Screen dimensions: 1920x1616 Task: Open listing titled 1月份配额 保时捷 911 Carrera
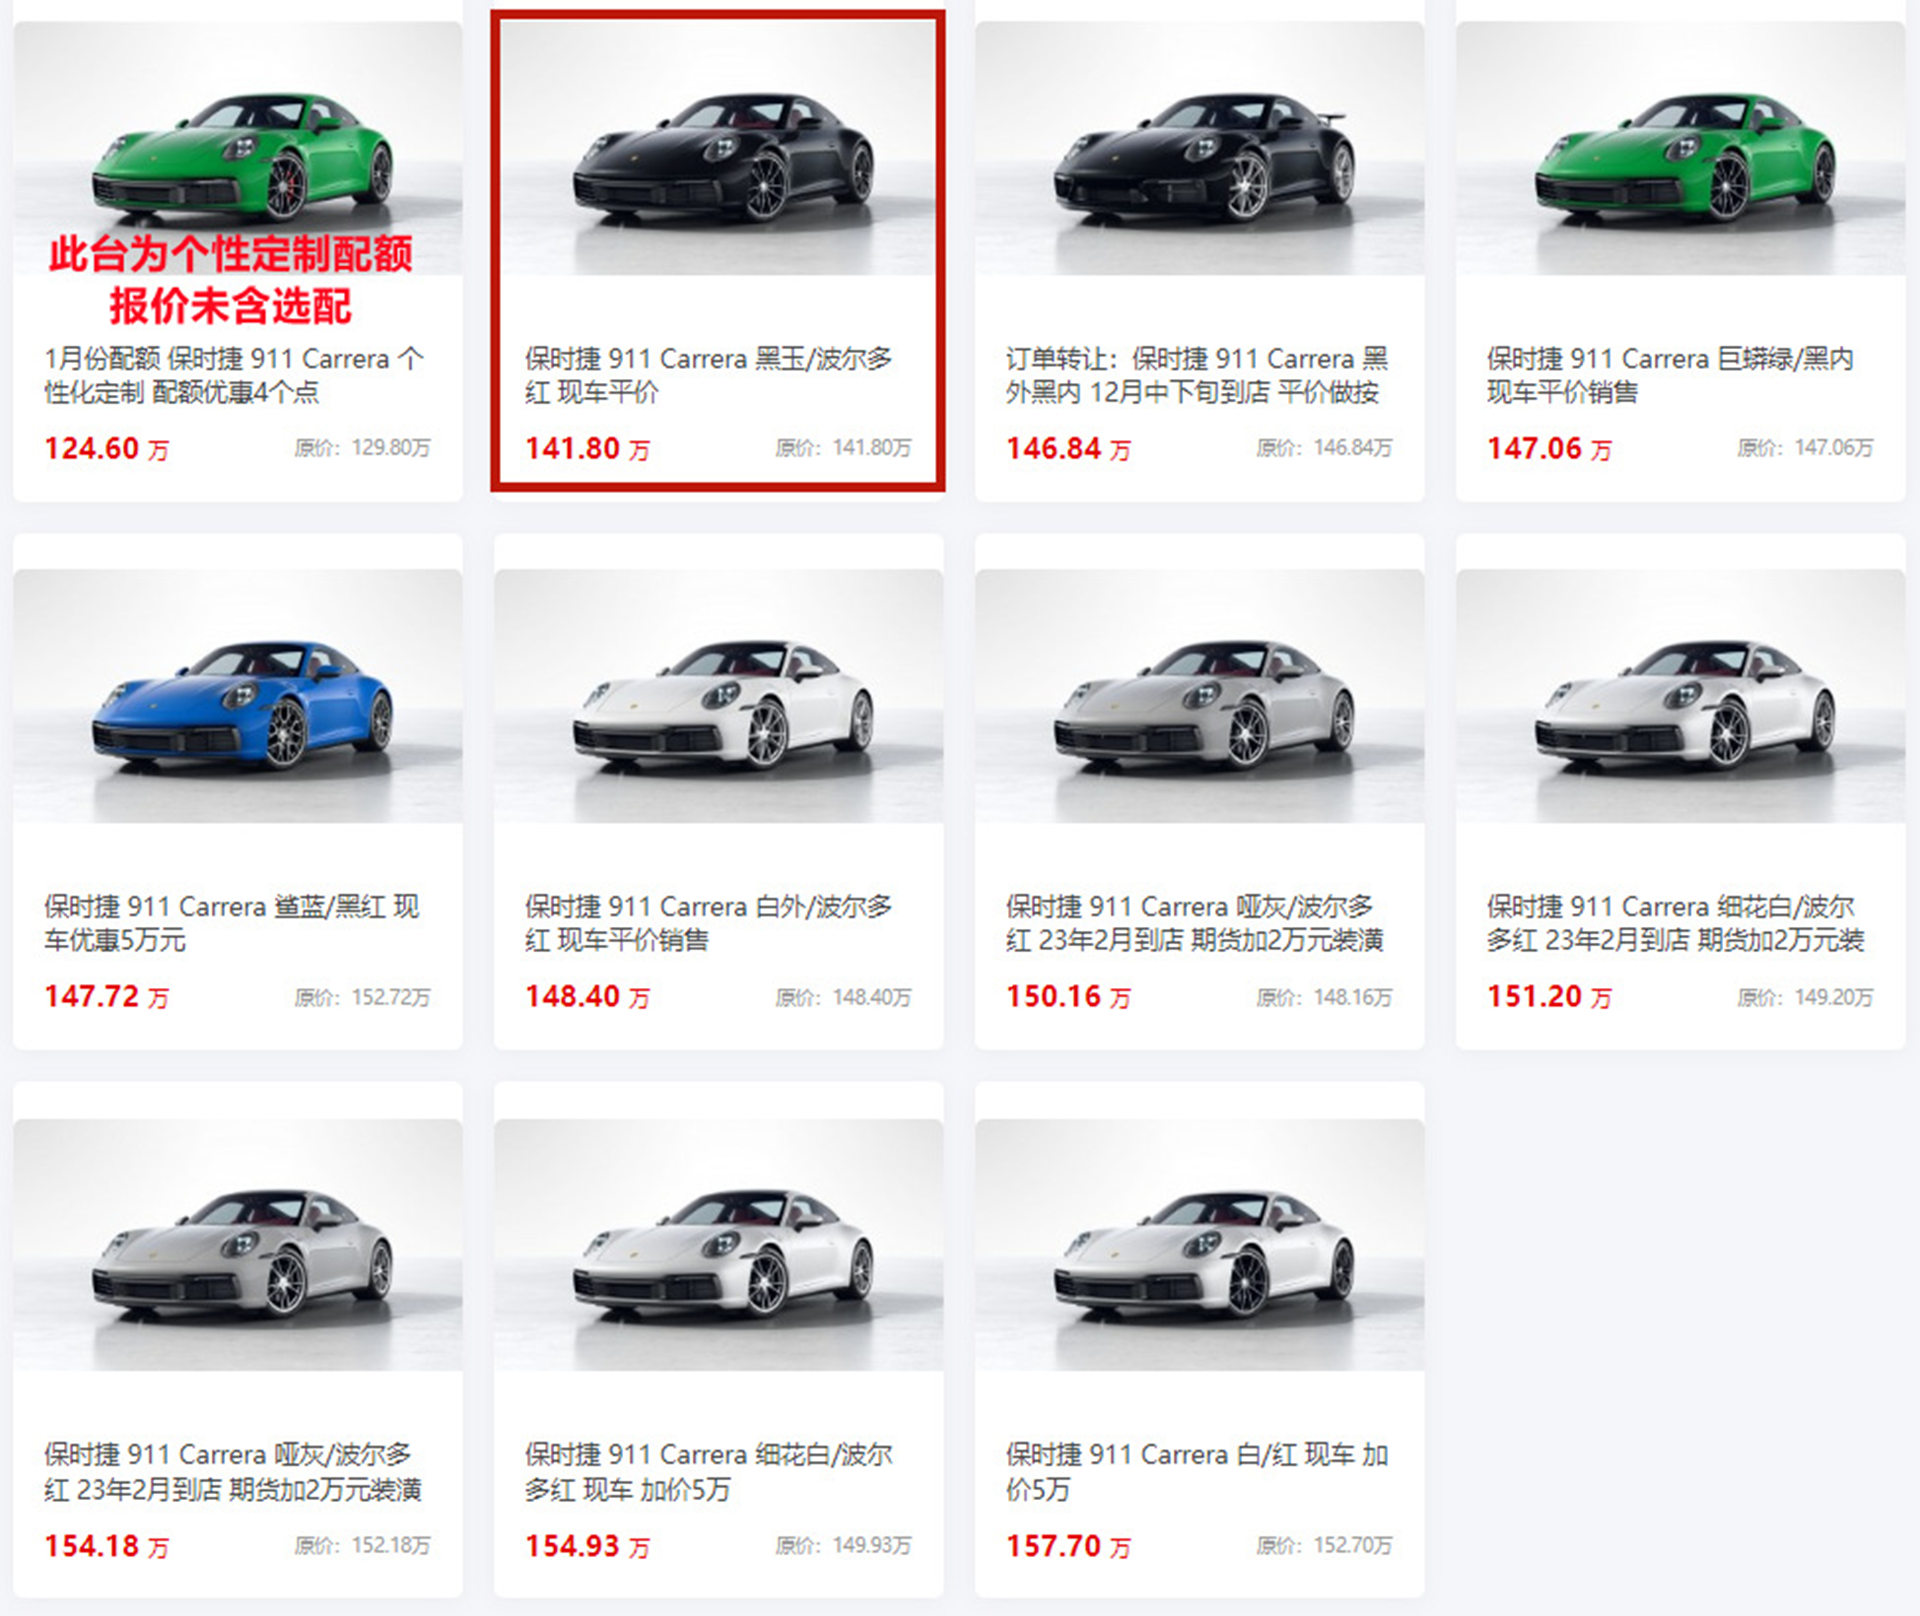tap(234, 375)
